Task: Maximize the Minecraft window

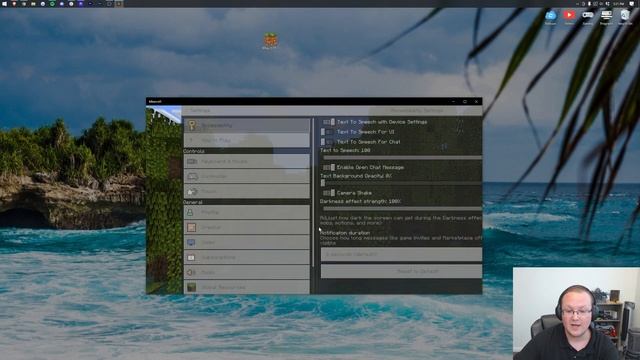Action: tap(465, 101)
